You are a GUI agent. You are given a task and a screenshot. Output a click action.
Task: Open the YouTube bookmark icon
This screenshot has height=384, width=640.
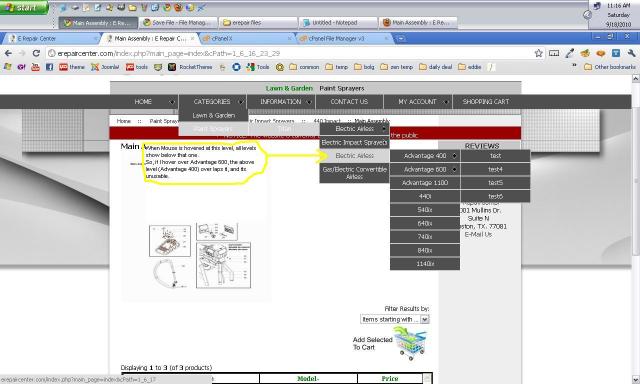click(36, 67)
